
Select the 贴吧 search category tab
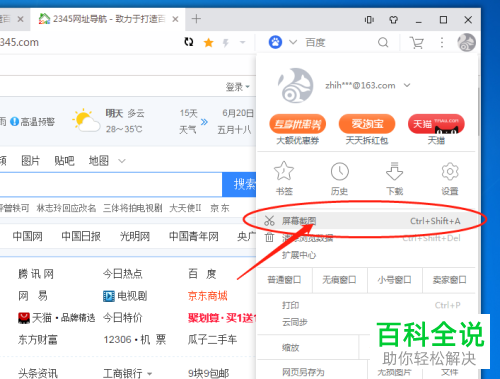tap(64, 161)
